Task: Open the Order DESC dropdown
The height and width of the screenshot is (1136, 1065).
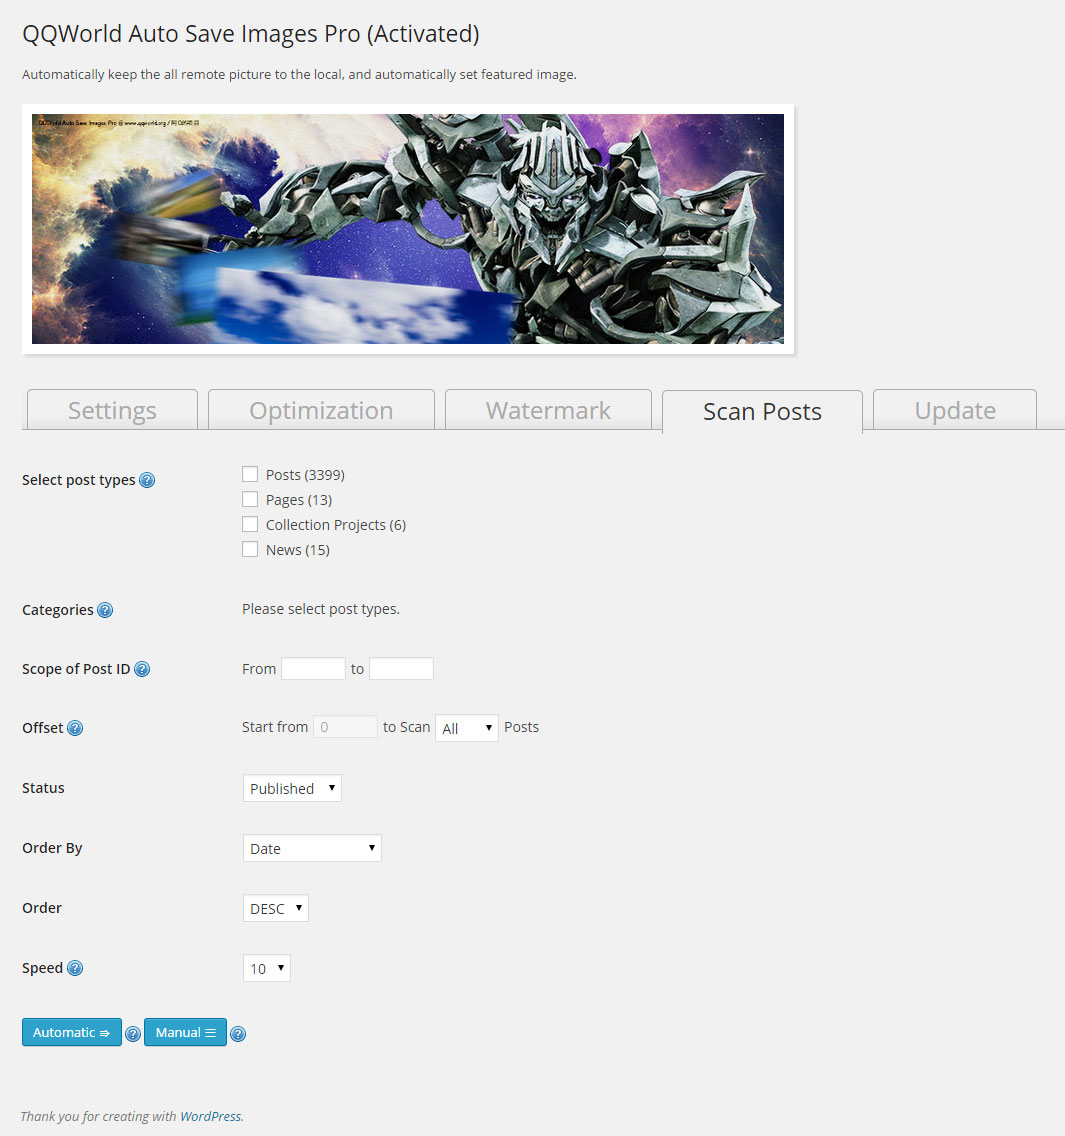Action: [x=276, y=909]
